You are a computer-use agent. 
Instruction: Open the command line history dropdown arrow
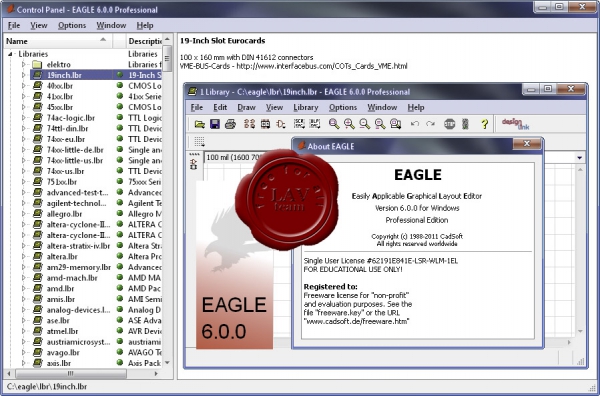click(579, 158)
